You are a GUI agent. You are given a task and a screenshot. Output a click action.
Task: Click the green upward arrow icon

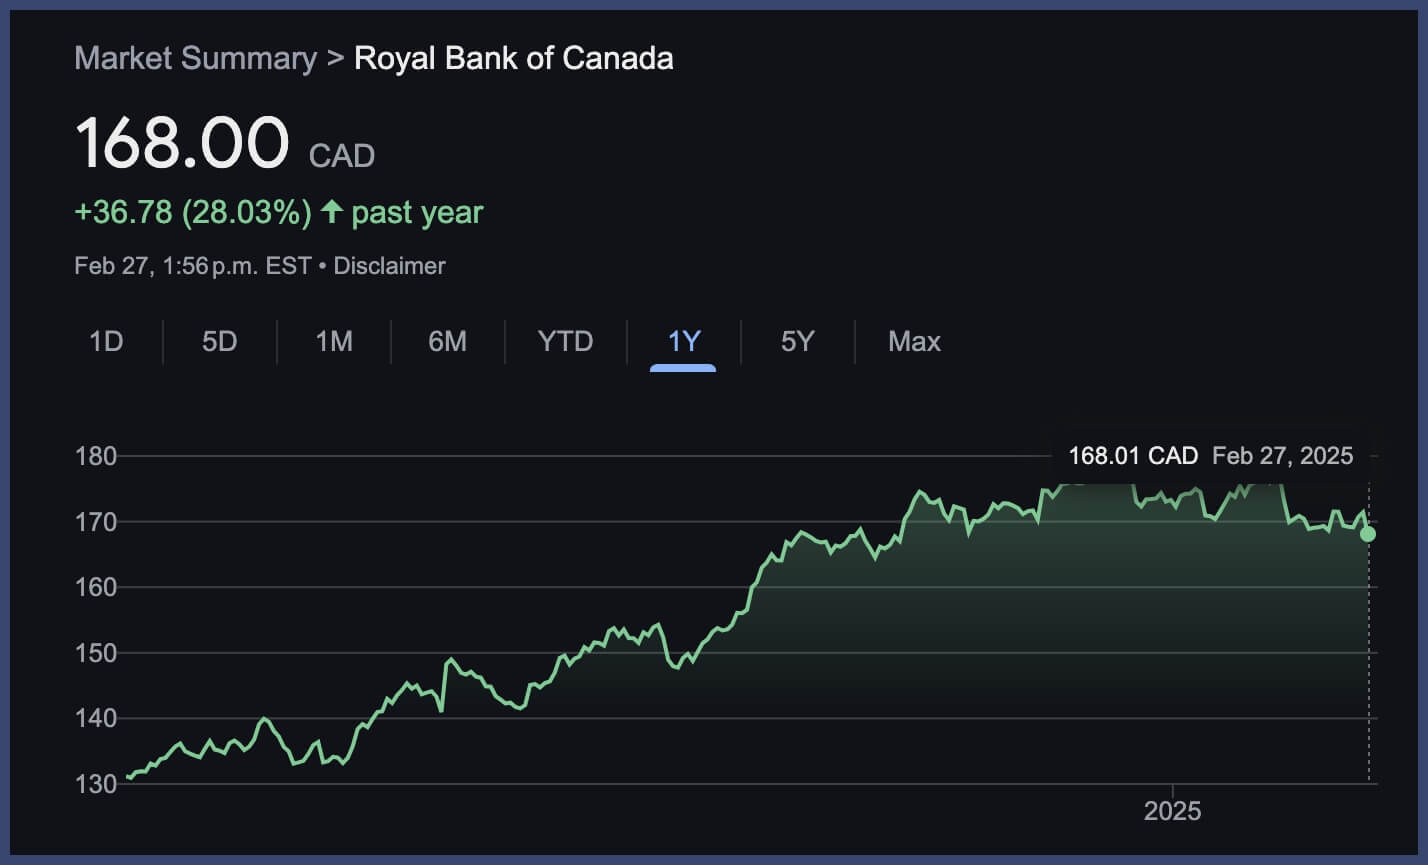click(x=332, y=211)
